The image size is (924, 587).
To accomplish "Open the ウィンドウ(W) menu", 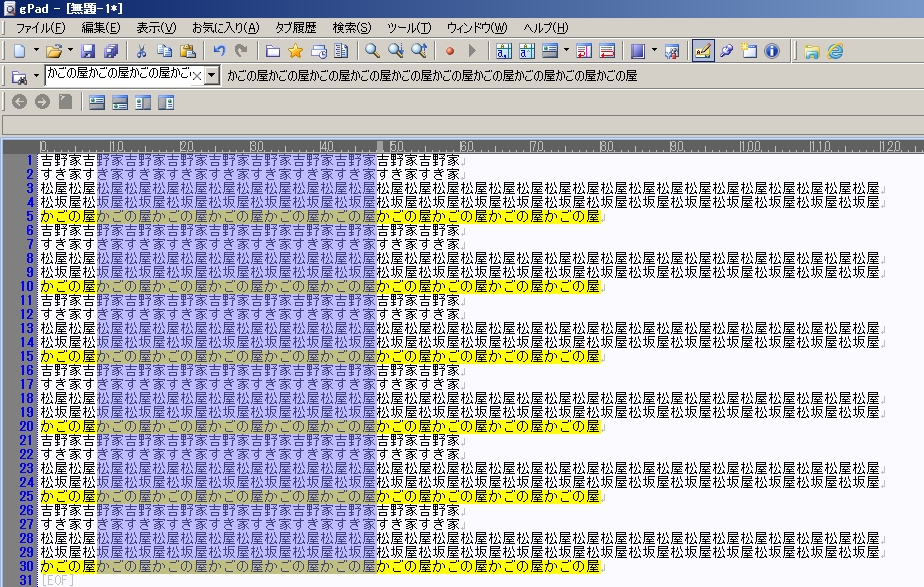I will coord(476,28).
